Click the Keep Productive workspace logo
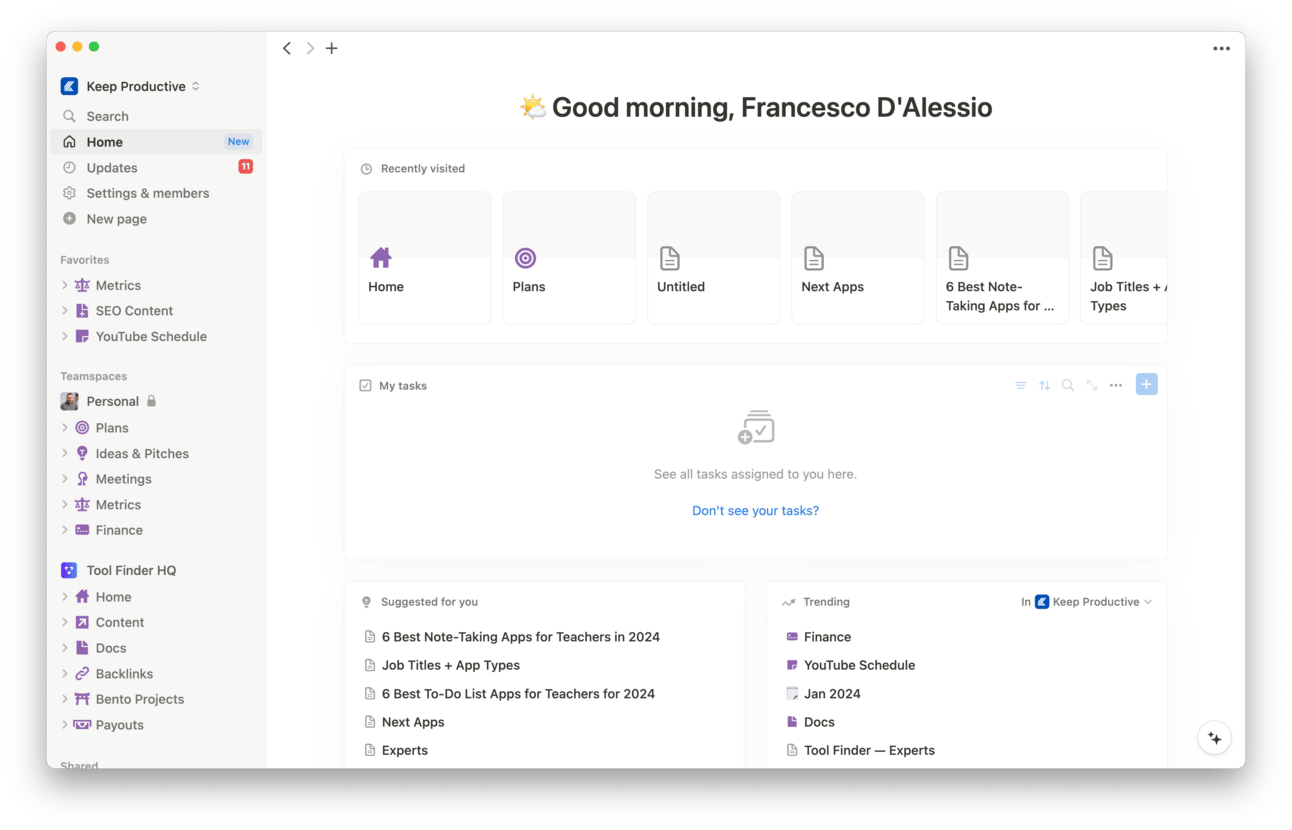 pyautogui.click(x=69, y=86)
